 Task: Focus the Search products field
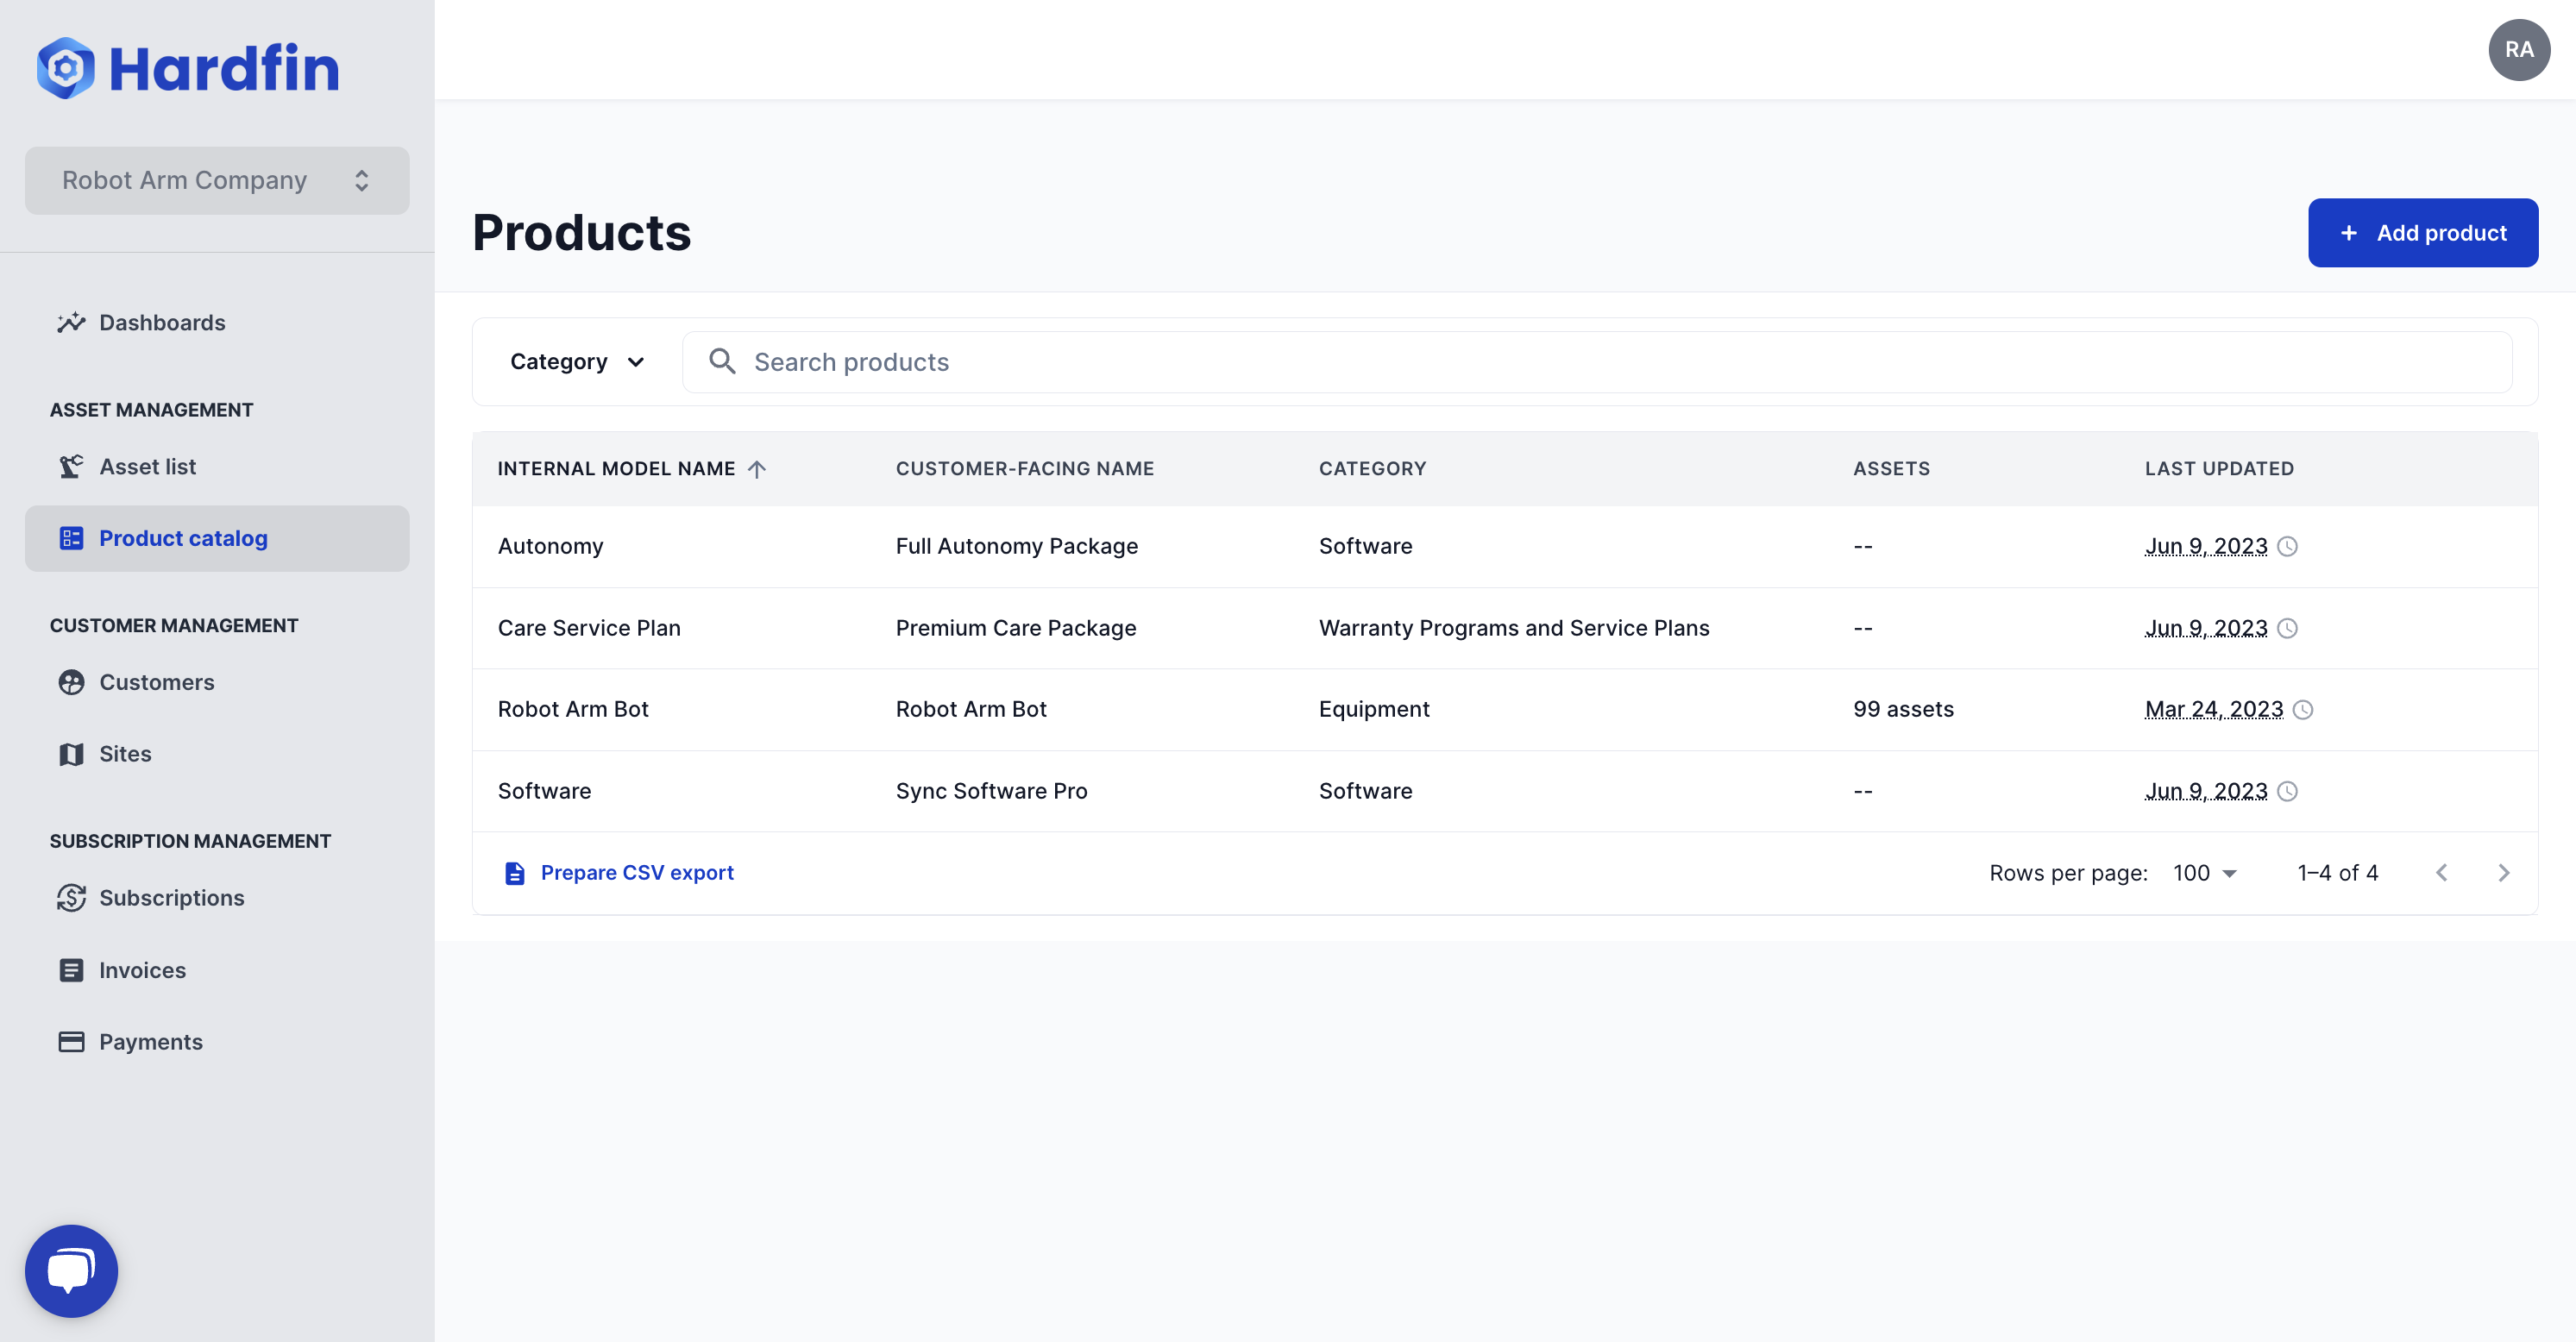(x=1597, y=362)
